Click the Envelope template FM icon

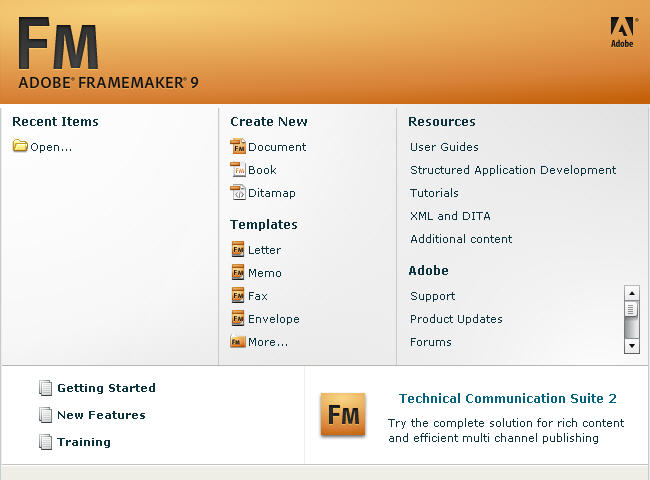(x=238, y=318)
